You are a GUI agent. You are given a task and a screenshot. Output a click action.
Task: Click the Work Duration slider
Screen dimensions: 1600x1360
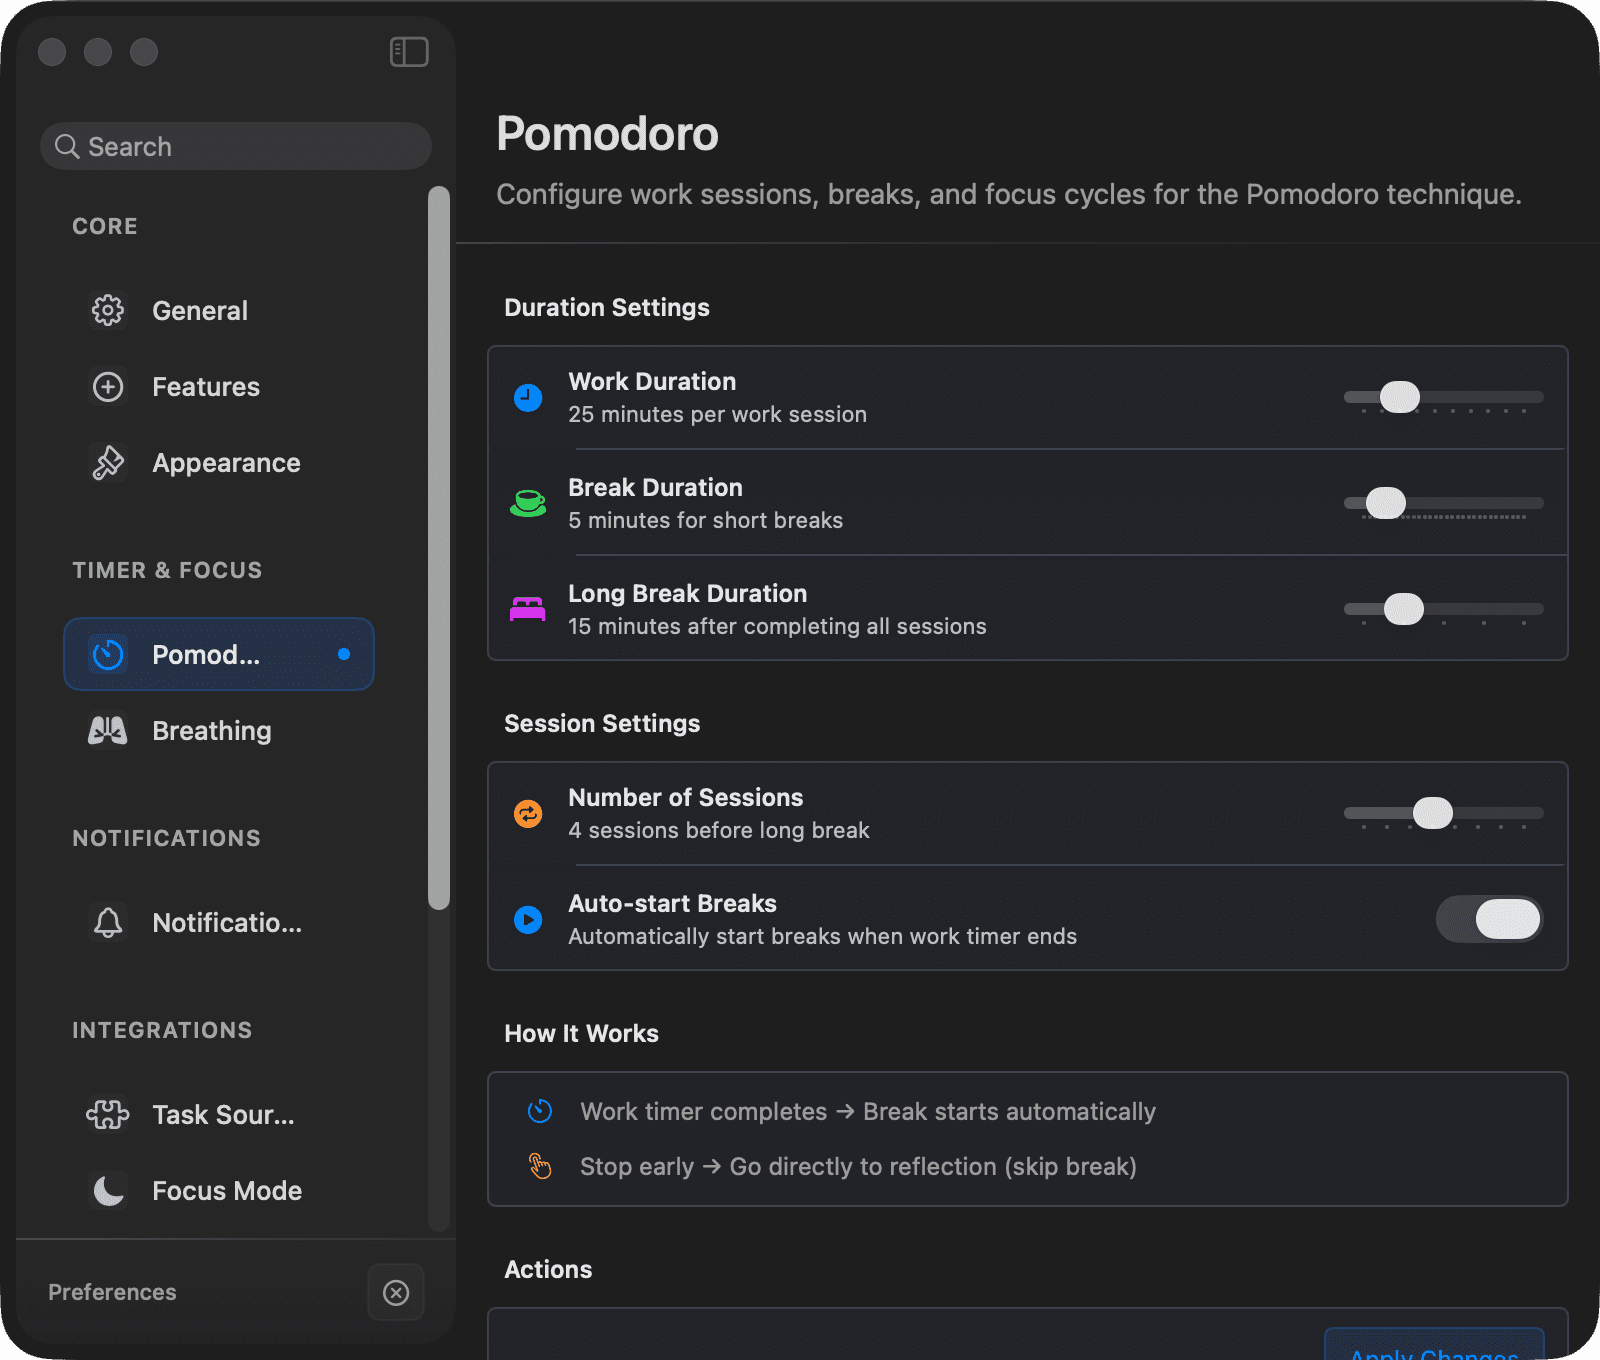tap(1444, 397)
